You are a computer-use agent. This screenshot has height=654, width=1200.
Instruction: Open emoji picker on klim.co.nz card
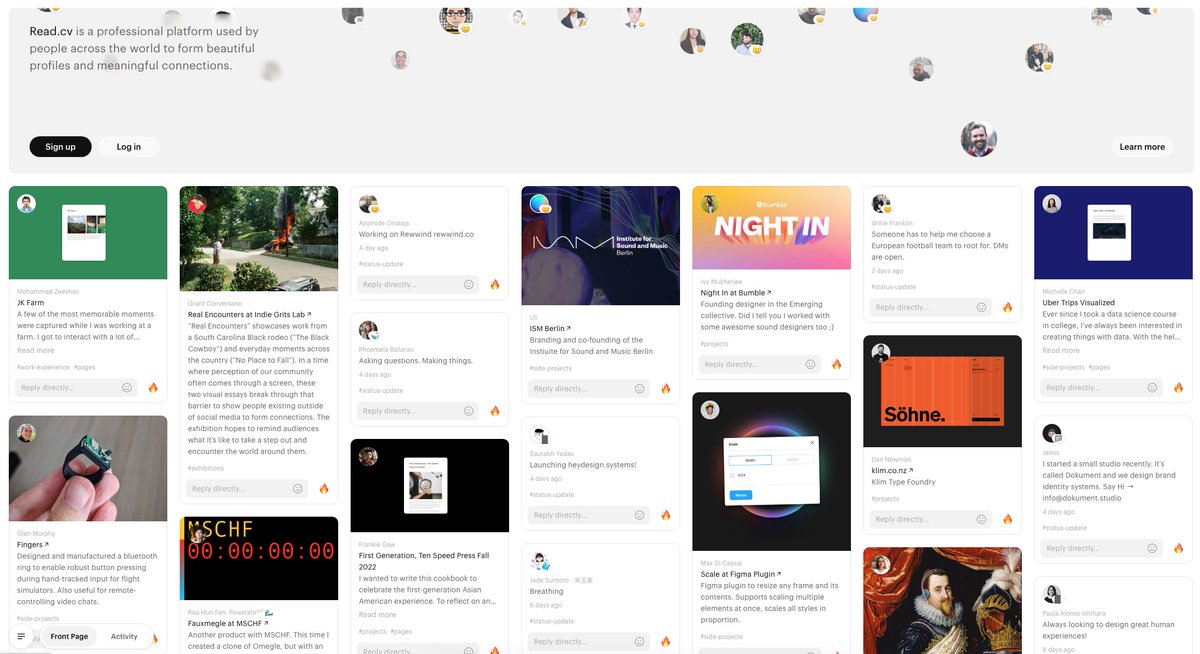coord(982,519)
